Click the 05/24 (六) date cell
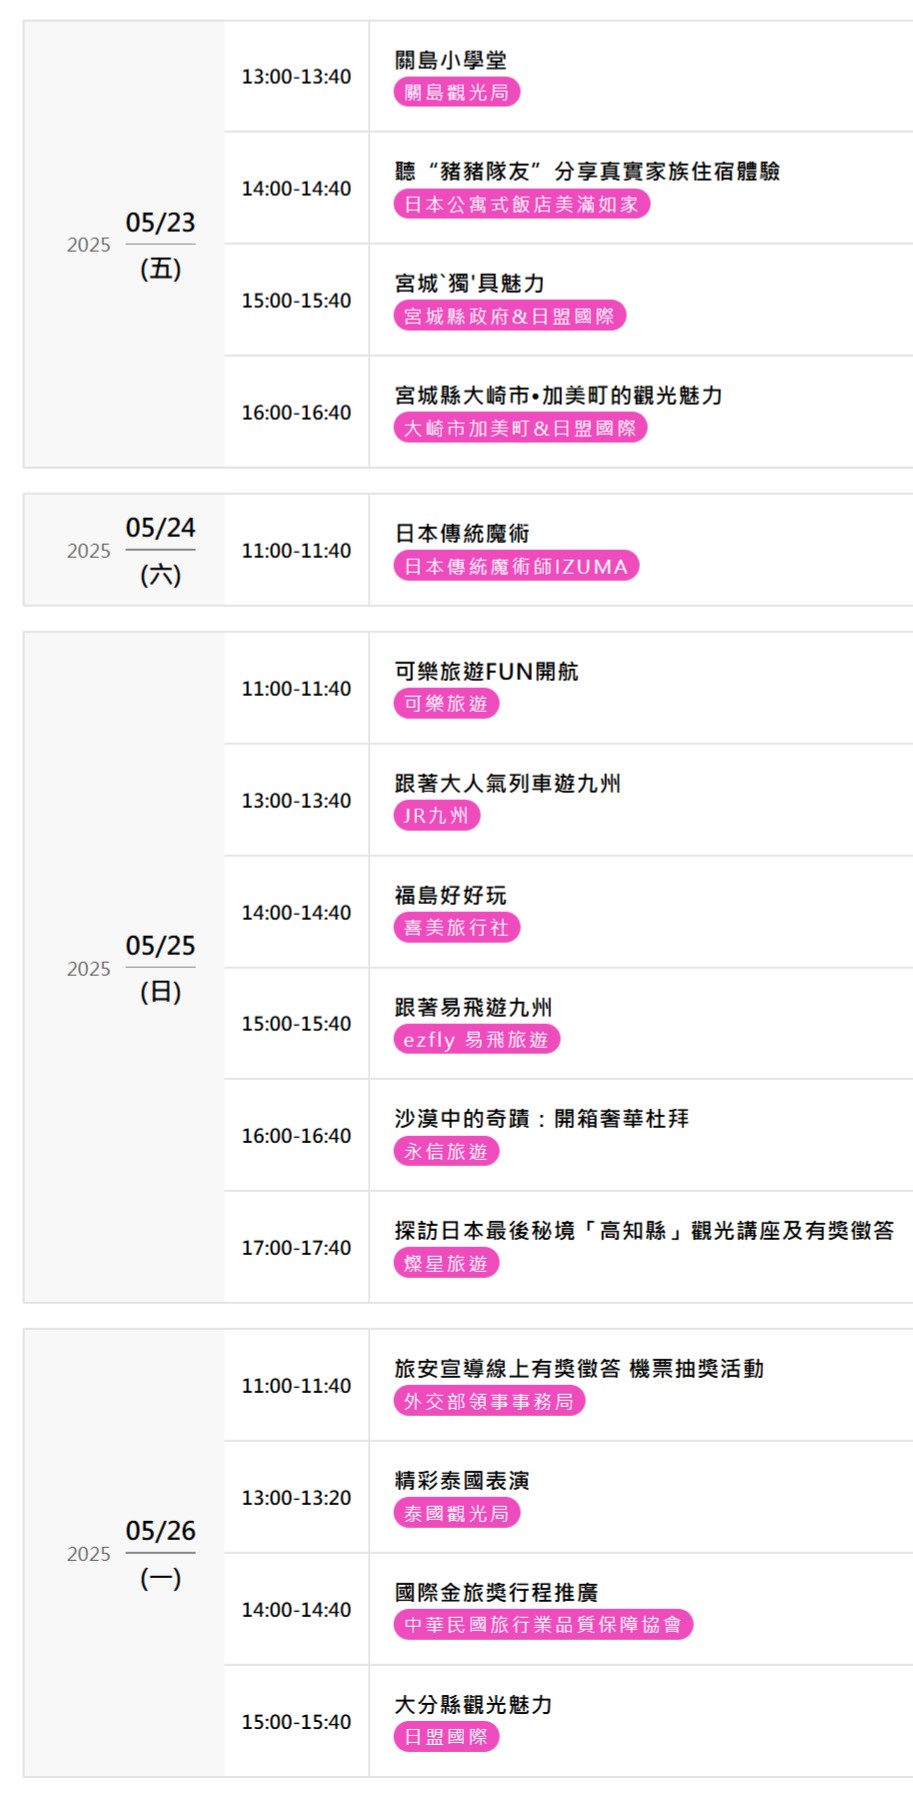 click(160, 550)
